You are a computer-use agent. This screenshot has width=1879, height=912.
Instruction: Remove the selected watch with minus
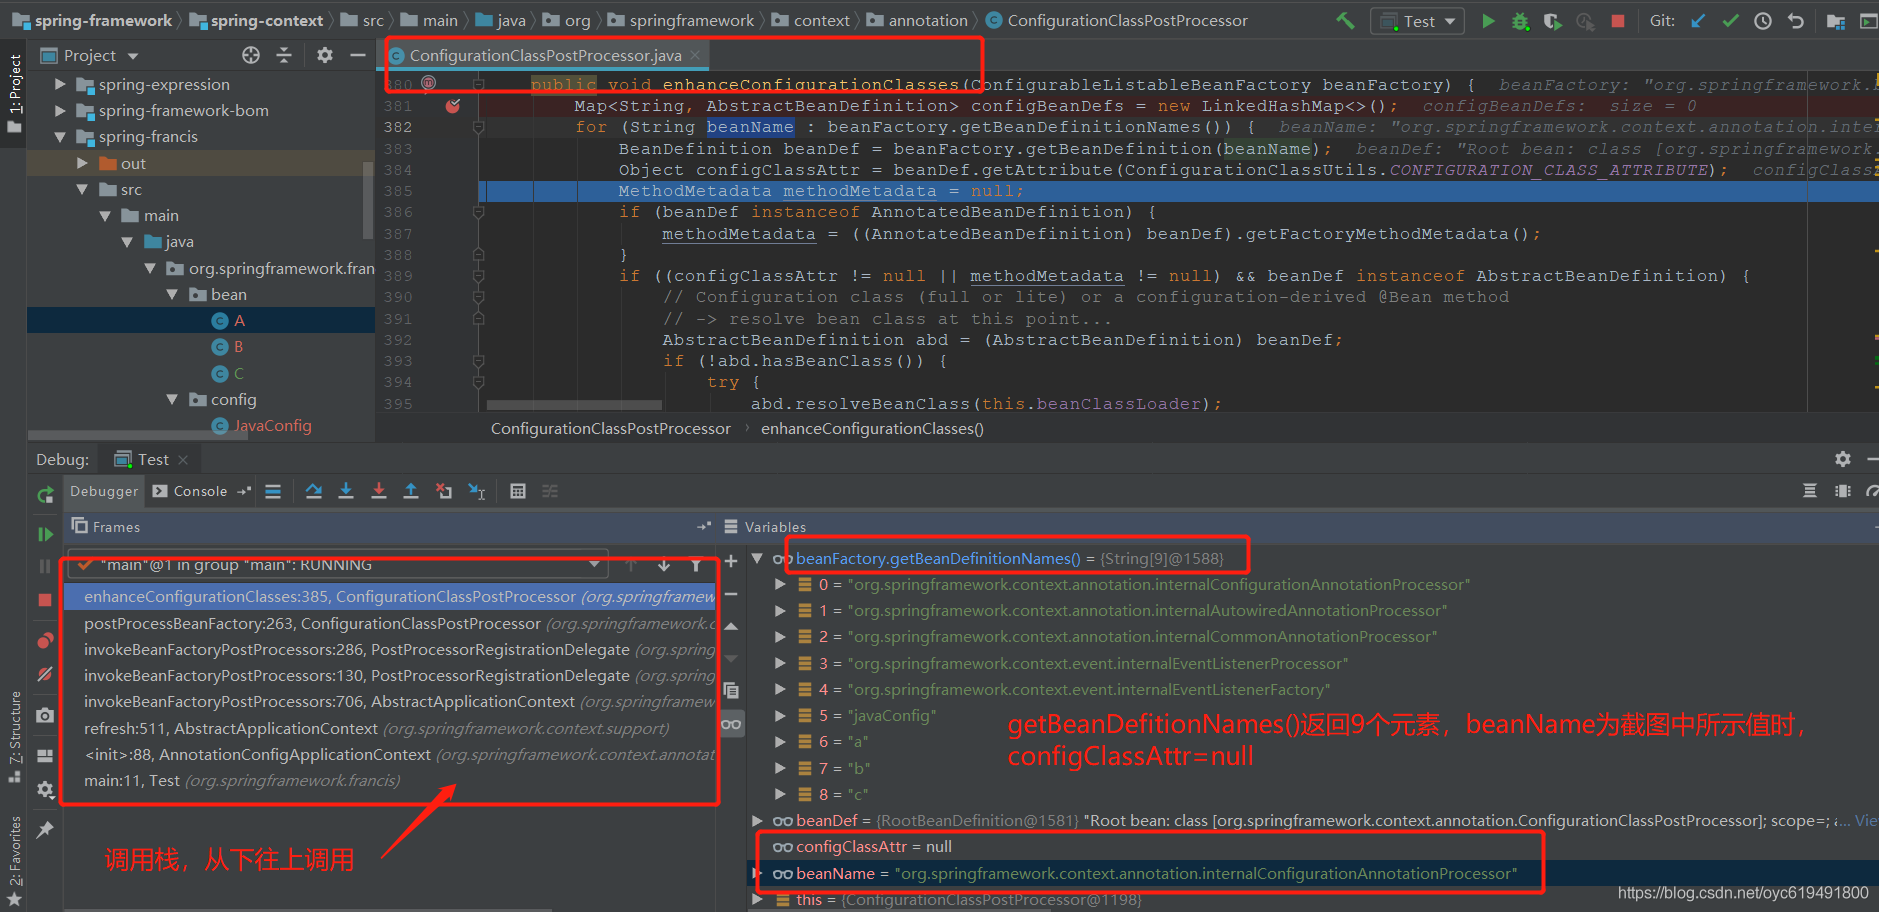tap(731, 594)
